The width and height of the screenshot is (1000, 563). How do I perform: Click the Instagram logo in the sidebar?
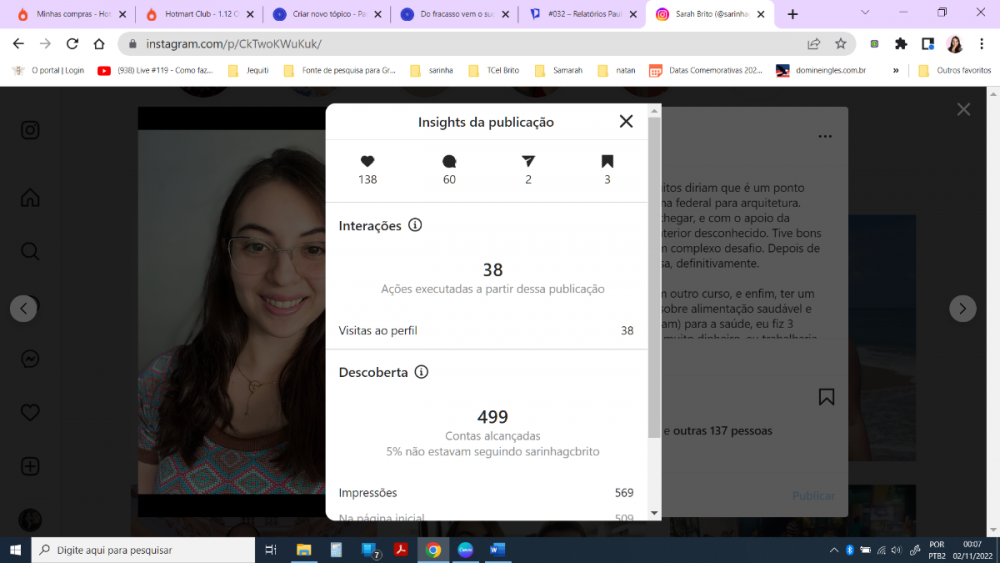point(30,130)
